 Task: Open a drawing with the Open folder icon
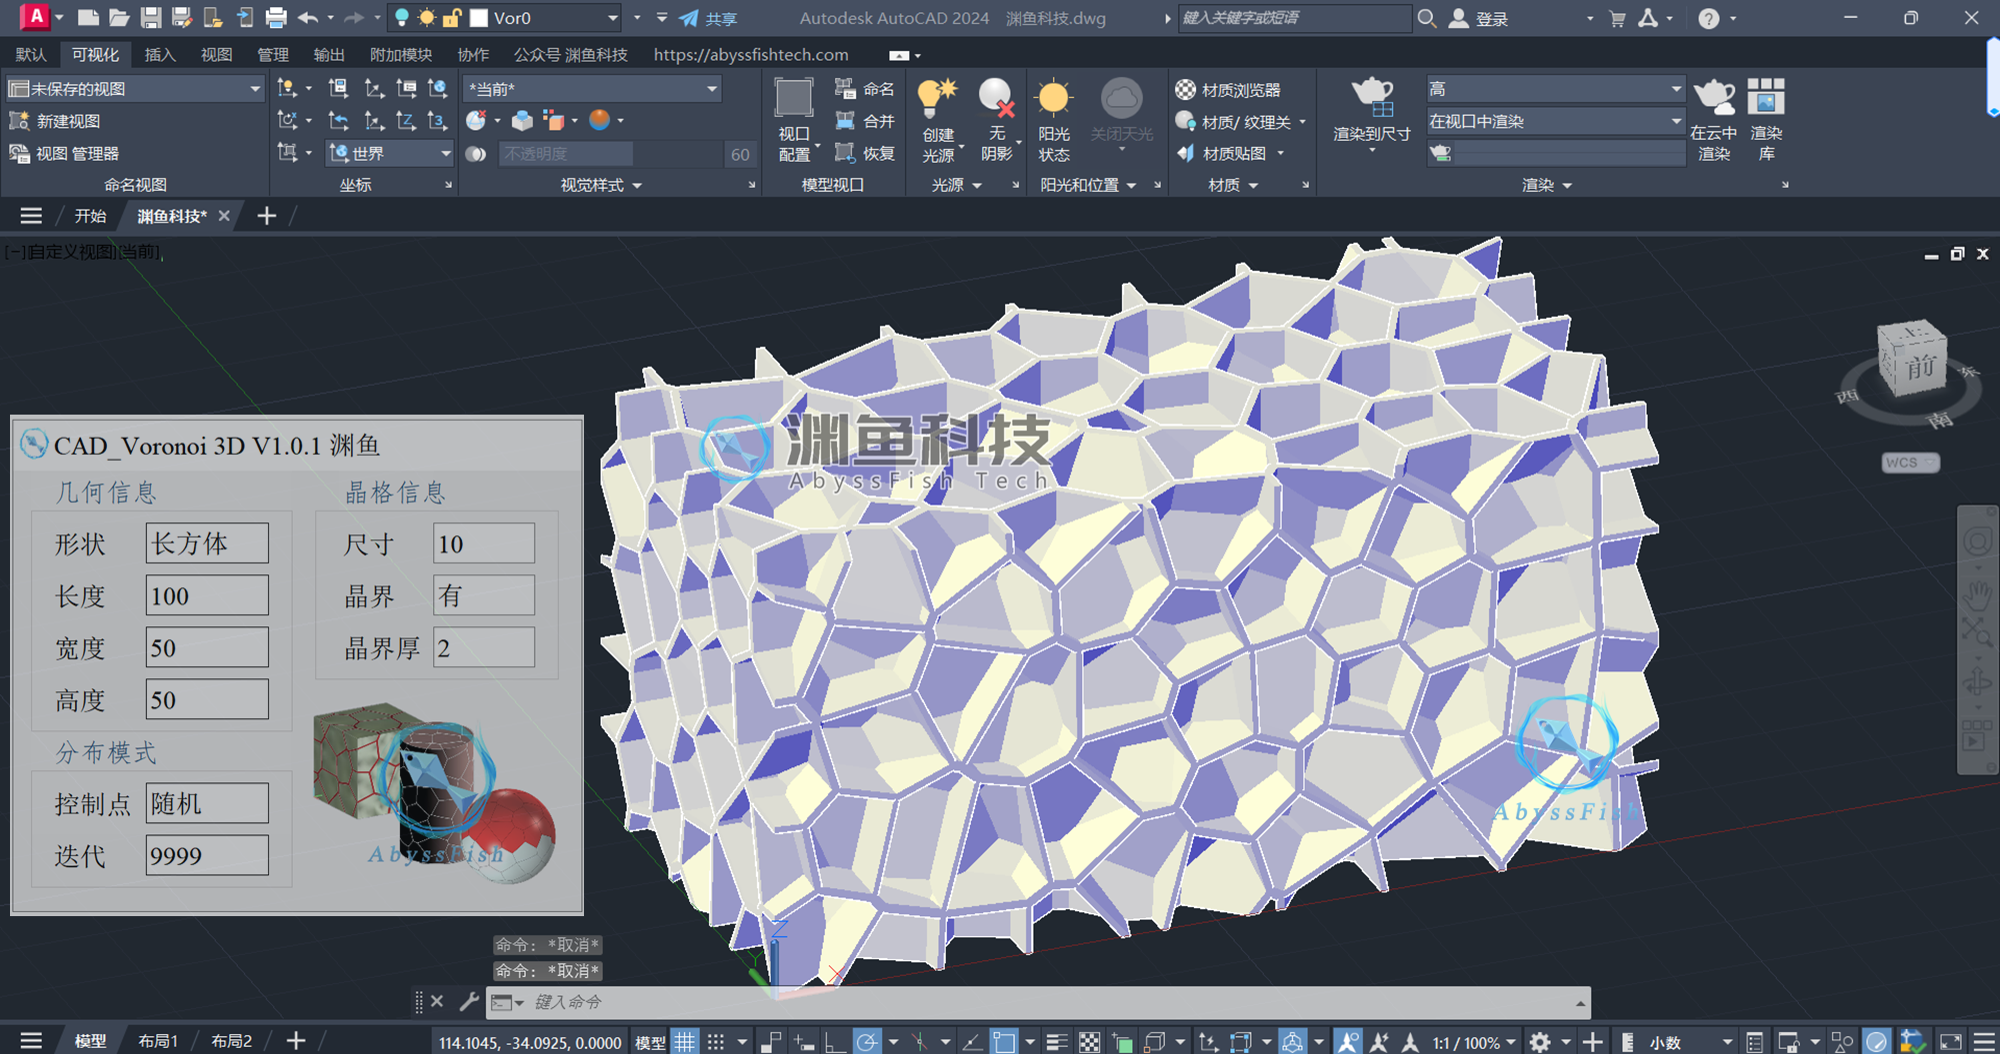click(x=119, y=17)
